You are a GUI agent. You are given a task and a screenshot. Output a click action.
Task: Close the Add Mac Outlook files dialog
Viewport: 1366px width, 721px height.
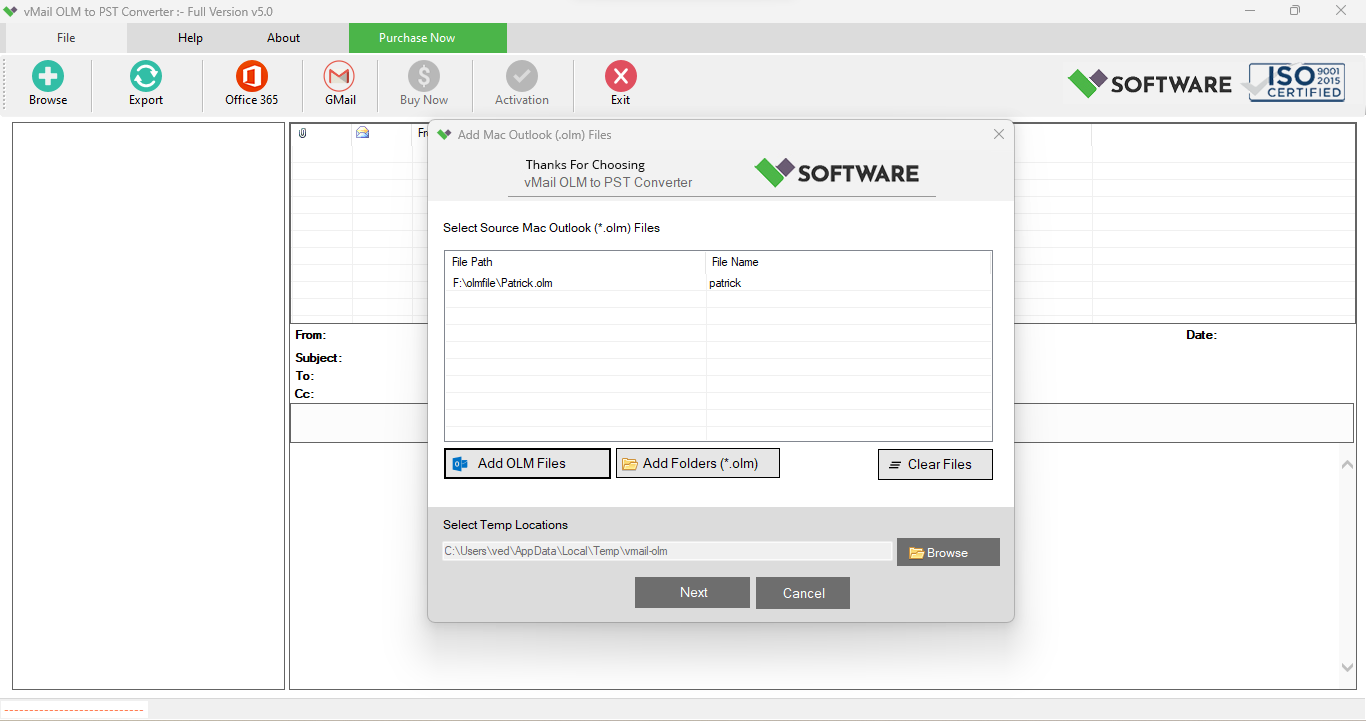click(998, 134)
